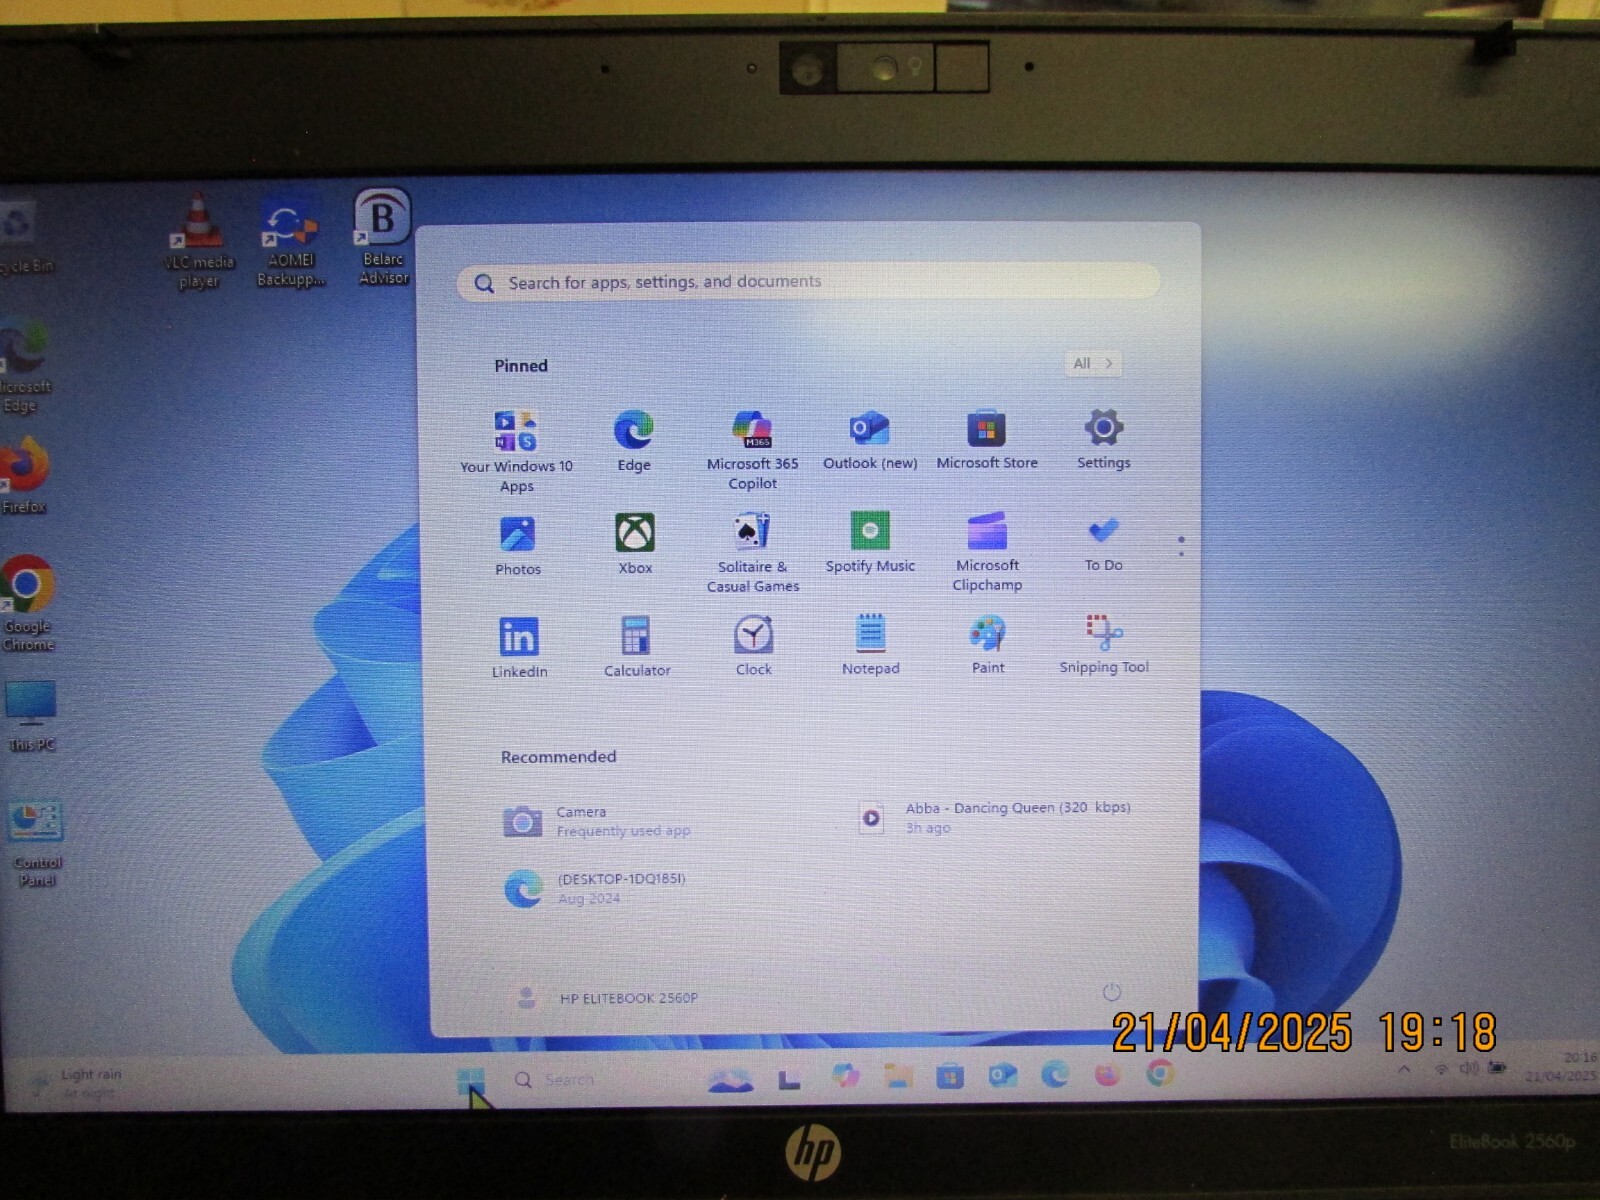
Task: Show All apps list
Action: pos(1092,363)
